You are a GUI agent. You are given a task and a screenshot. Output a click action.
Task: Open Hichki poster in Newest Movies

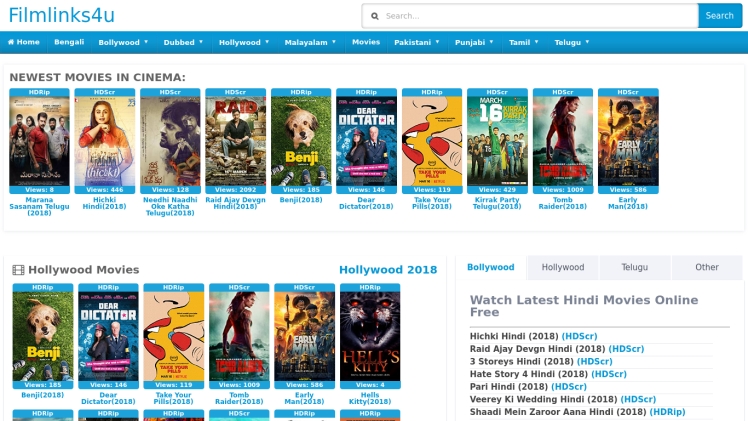[104, 141]
